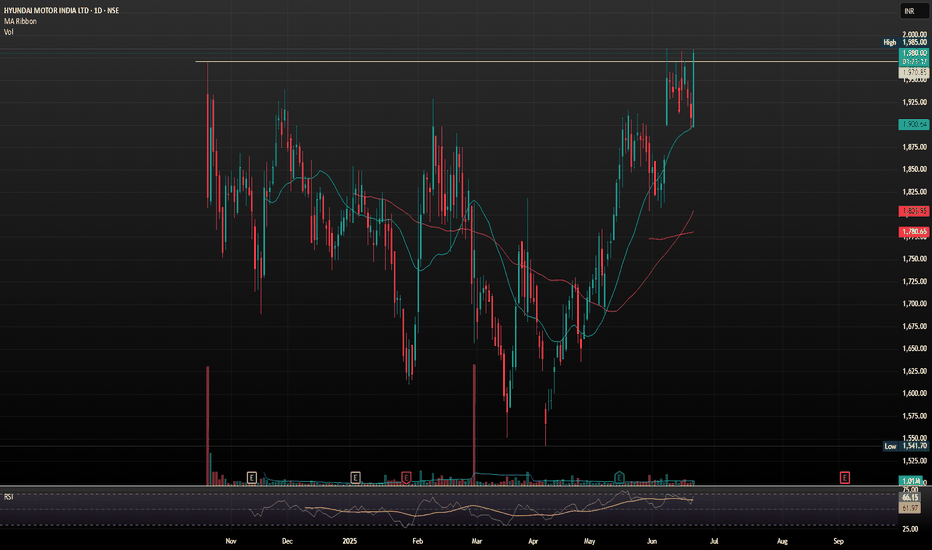Click the Feb label on time axis

(418, 541)
